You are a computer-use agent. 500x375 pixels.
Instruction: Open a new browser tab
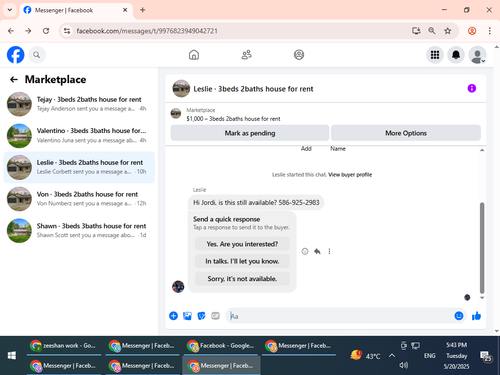coord(142,10)
